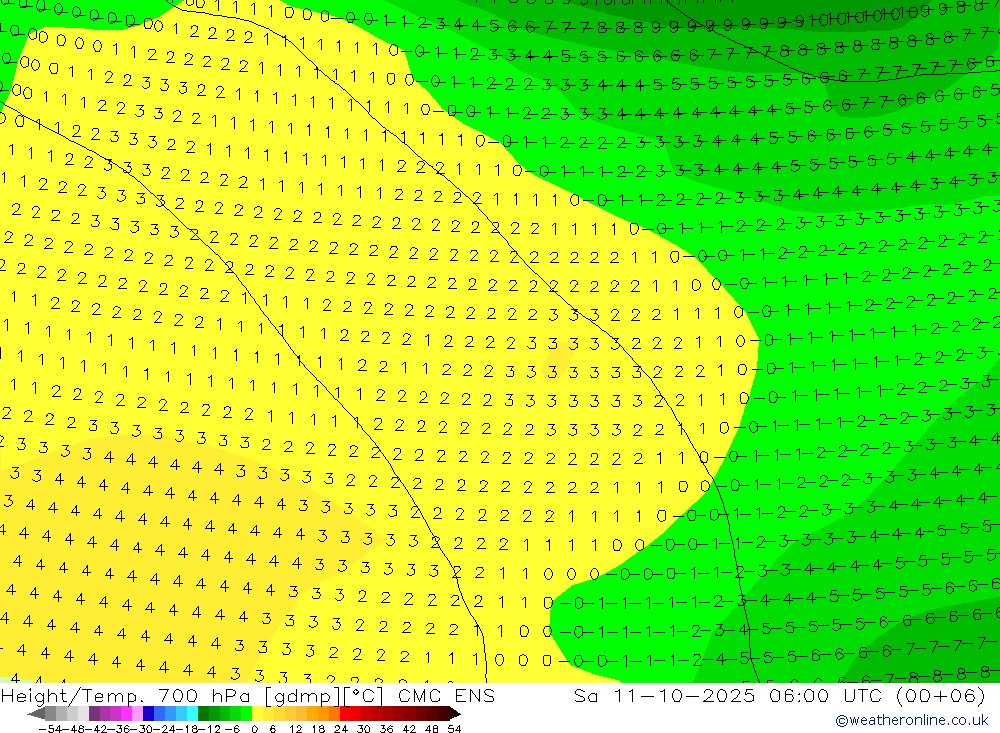Pick the cyan legend swatch near -18

click(192, 713)
